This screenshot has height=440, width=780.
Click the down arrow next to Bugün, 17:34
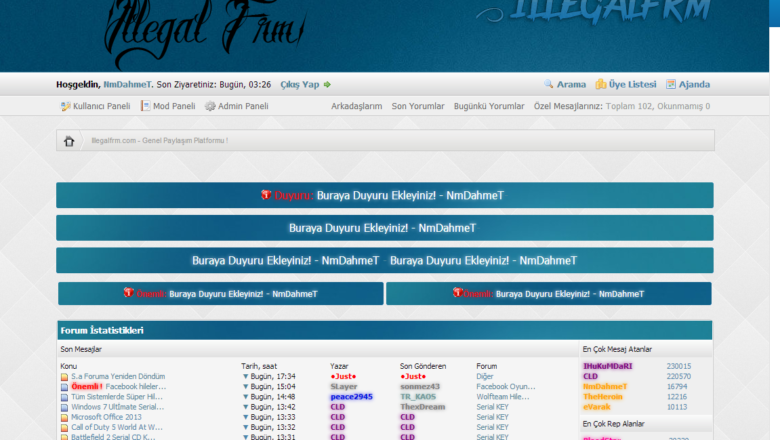point(245,376)
